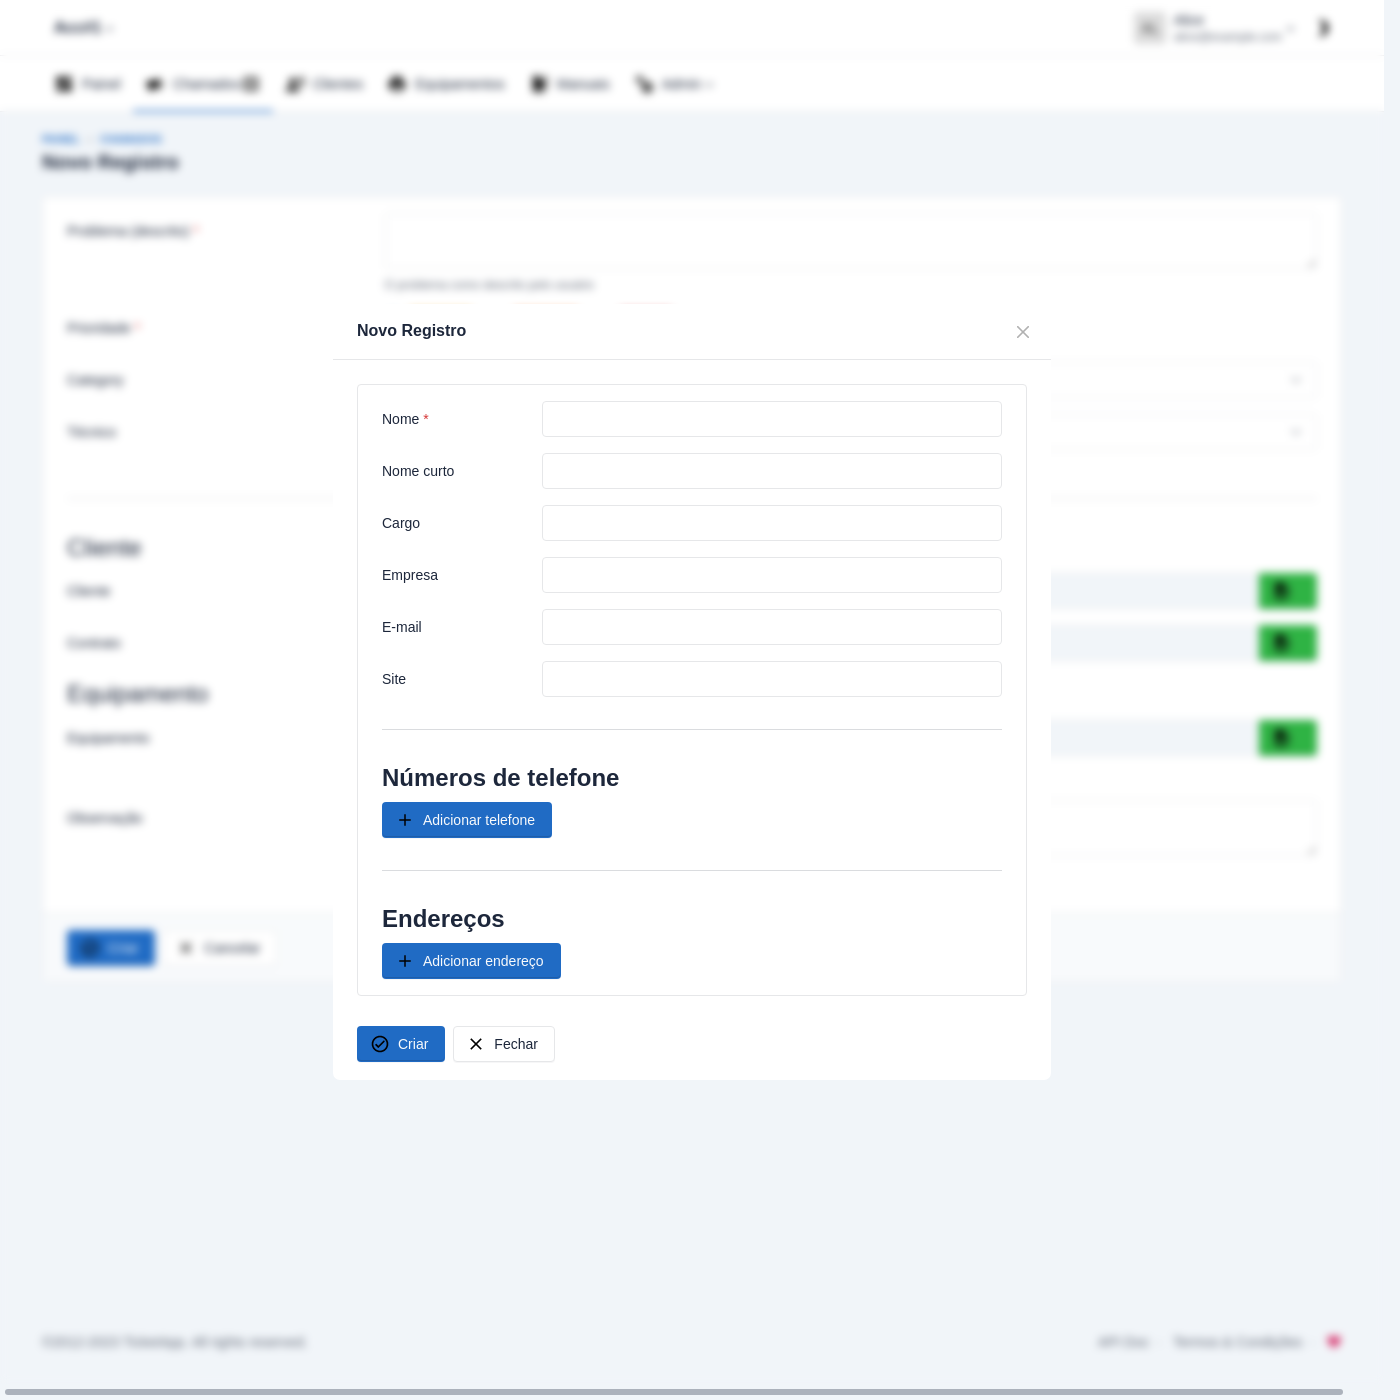The width and height of the screenshot is (1400, 1400).
Task: Focus the Nome curto input field
Action: click(772, 471)
